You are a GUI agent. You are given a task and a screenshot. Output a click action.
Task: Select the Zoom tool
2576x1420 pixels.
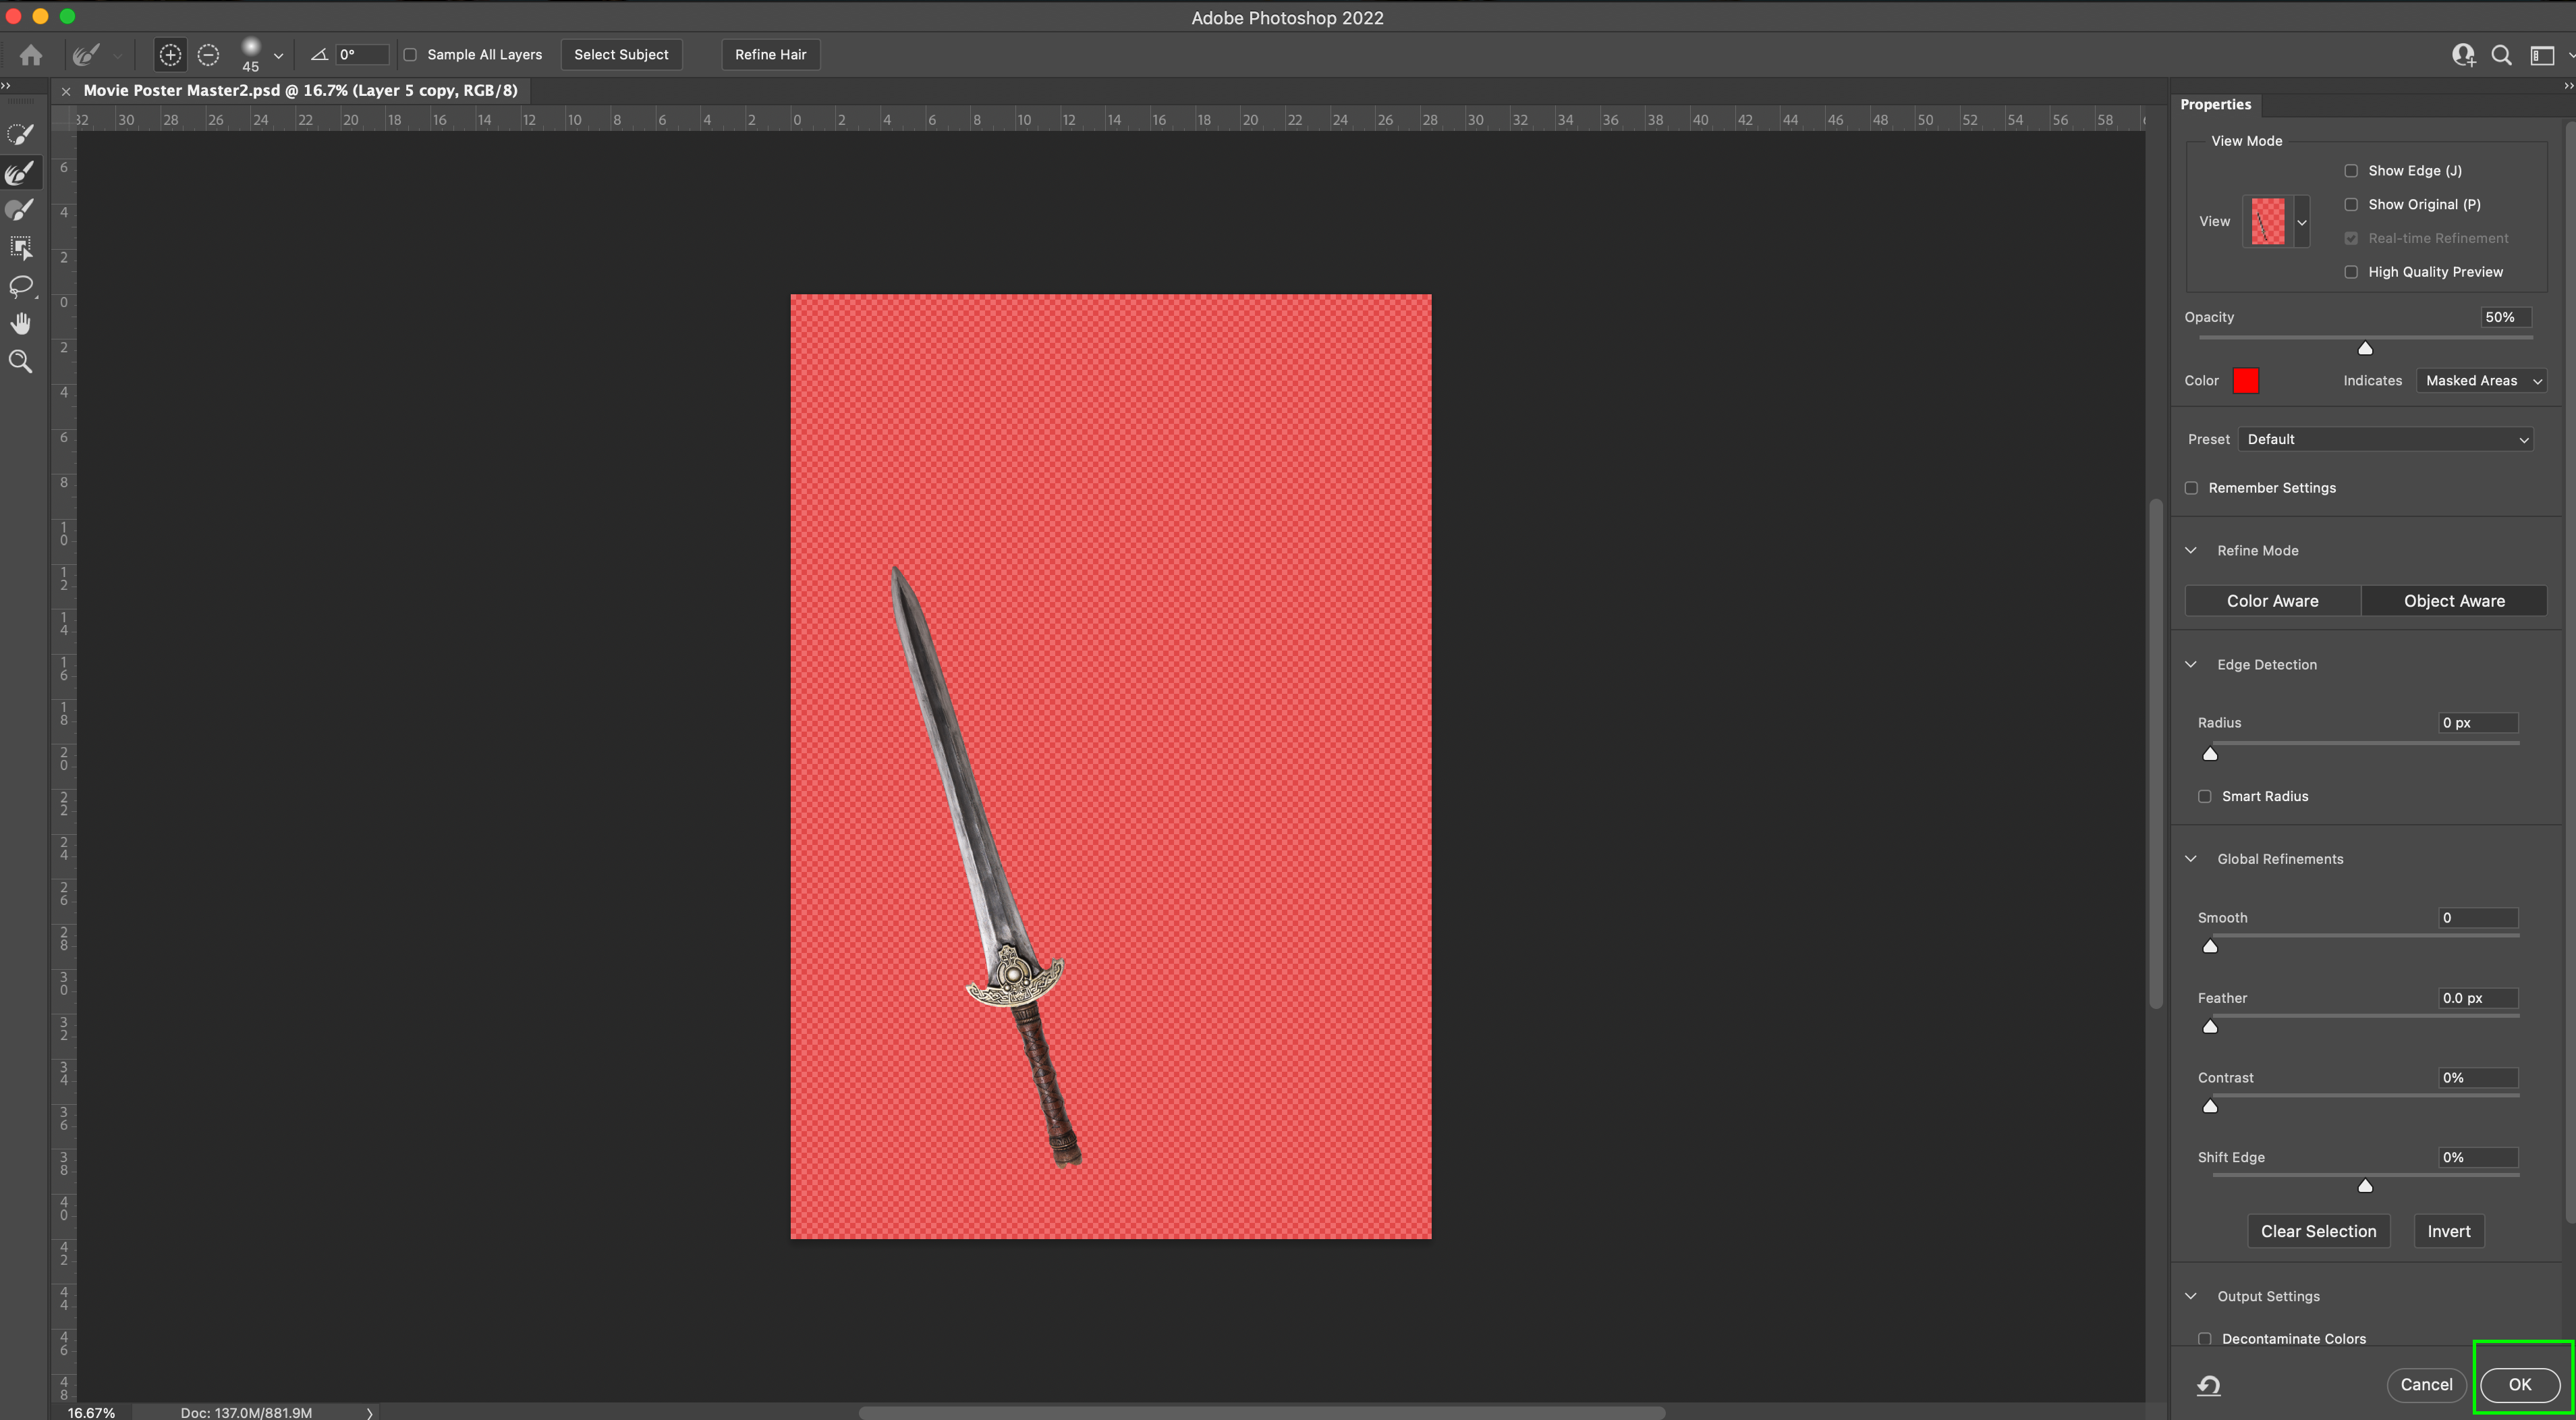[x=20, y=361]
